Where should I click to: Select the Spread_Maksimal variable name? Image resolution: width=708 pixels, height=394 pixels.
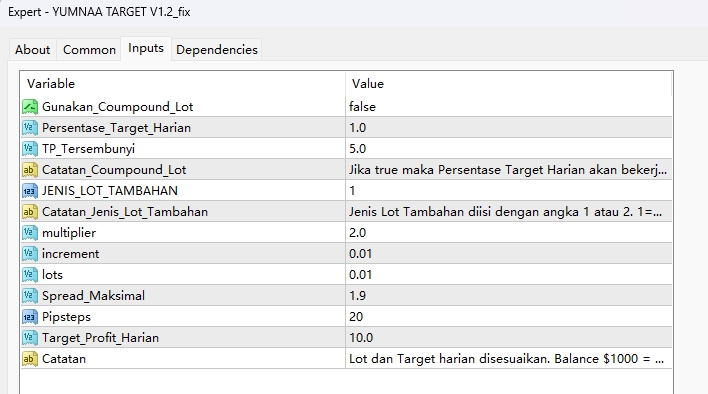pos(93,296)
